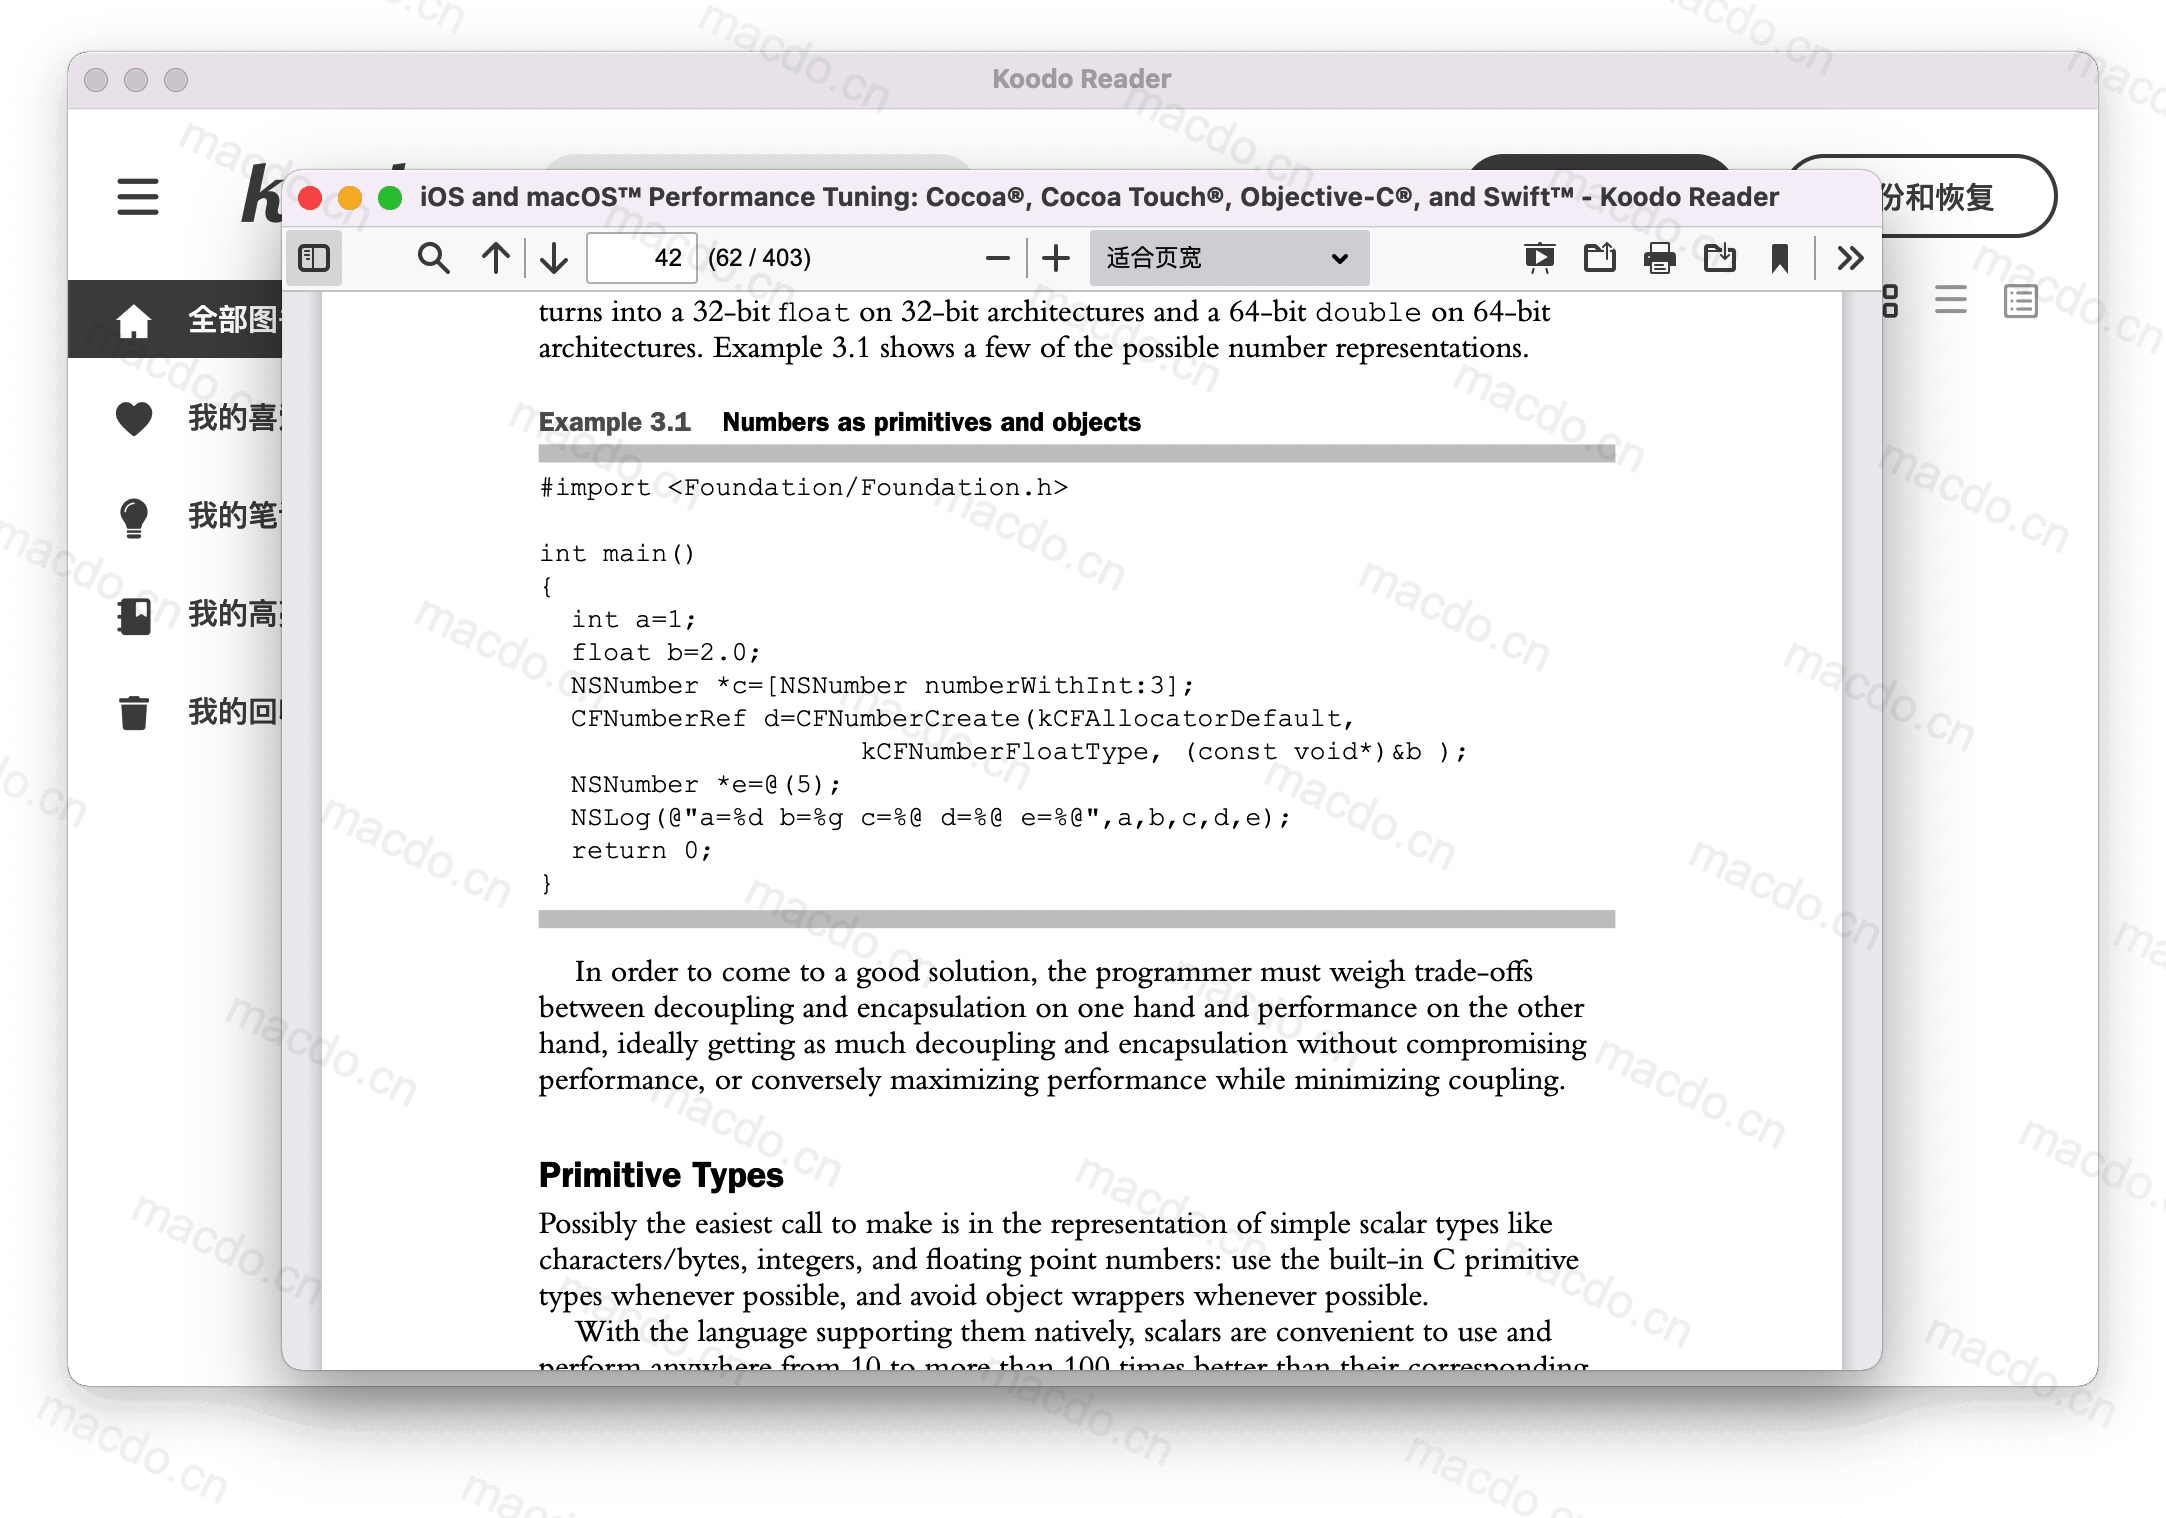Click 'Numbers as primitives and objects' title
Image resolution: width=2166 pixels, height=1518 pixels.
coord(932,422)
